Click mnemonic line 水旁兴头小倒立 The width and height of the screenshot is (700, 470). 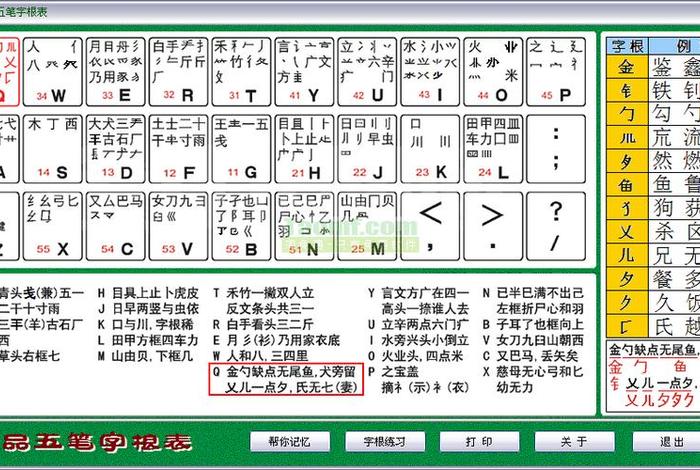click(x=425, y=341)
